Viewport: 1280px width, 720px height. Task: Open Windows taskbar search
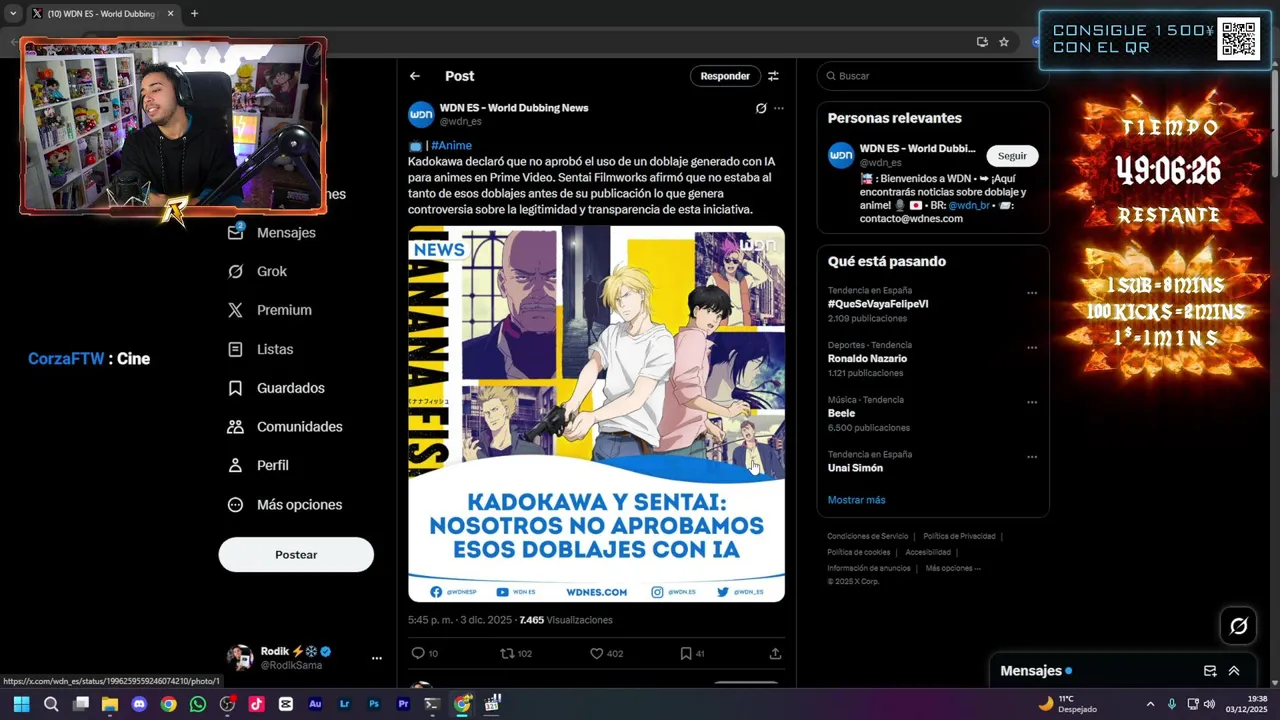[x=51, y=704]
